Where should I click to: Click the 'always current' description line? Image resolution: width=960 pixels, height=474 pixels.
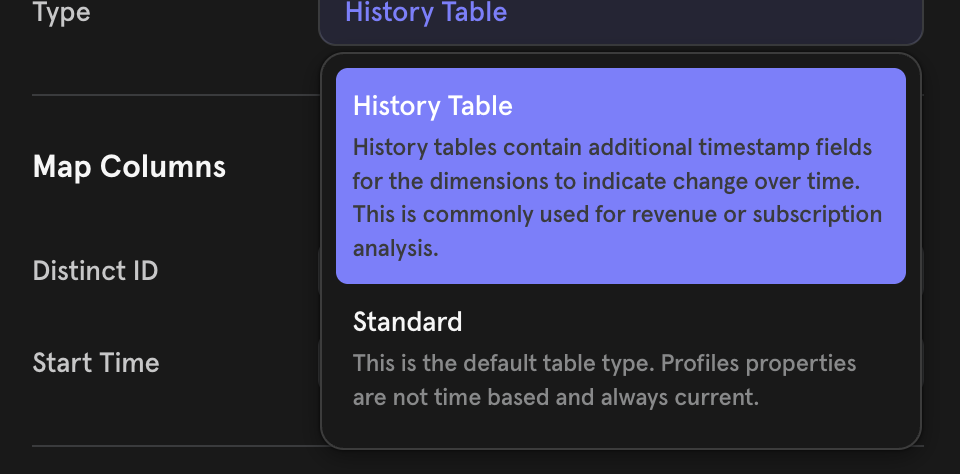pos(556,397)
